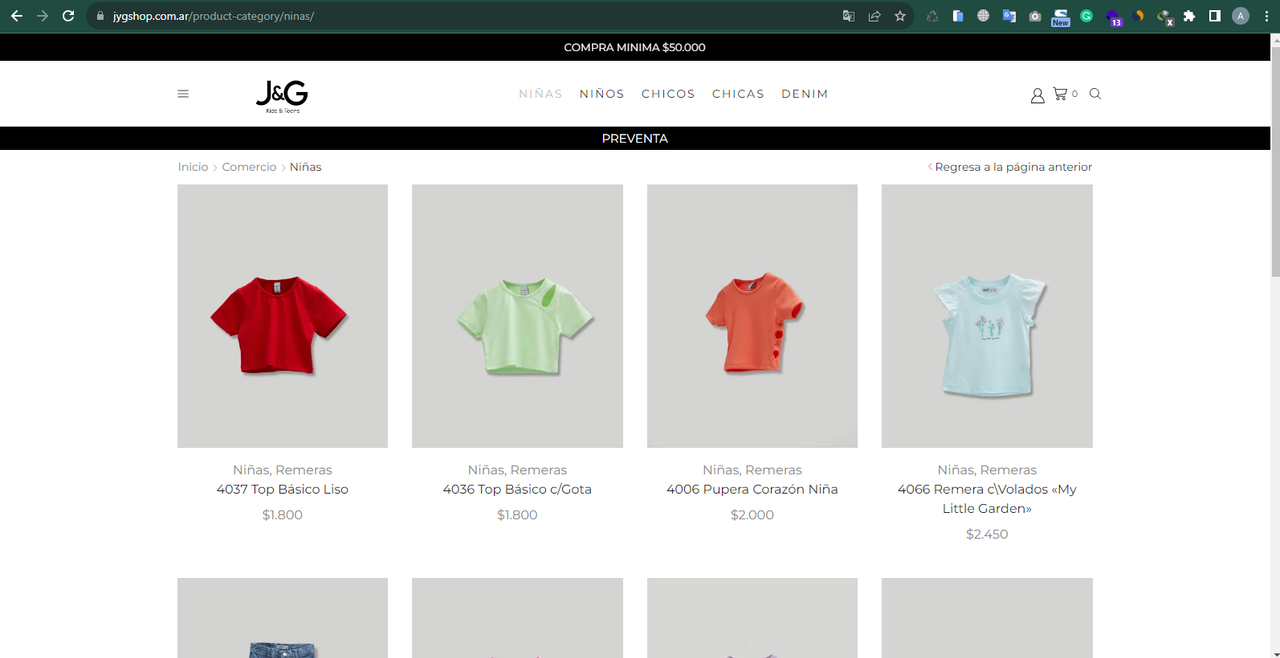The width and height of the screenshot is (1280, 658).
Task: Reload the page with the refresh icon
Action: (x=68, y=16)
